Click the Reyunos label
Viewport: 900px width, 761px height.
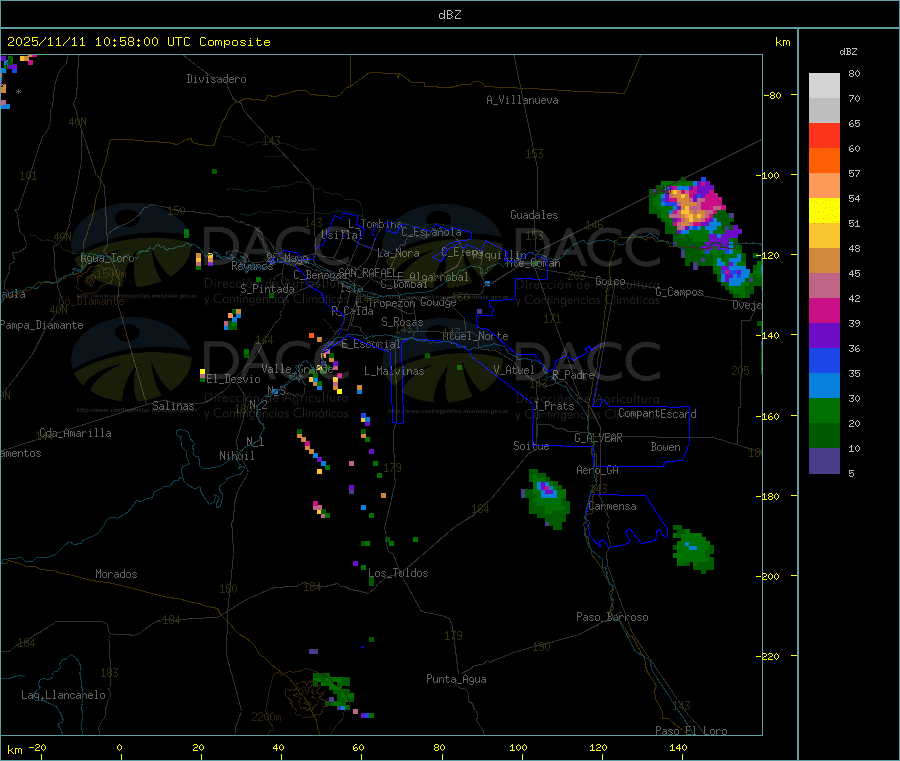(x=253, y=266)
